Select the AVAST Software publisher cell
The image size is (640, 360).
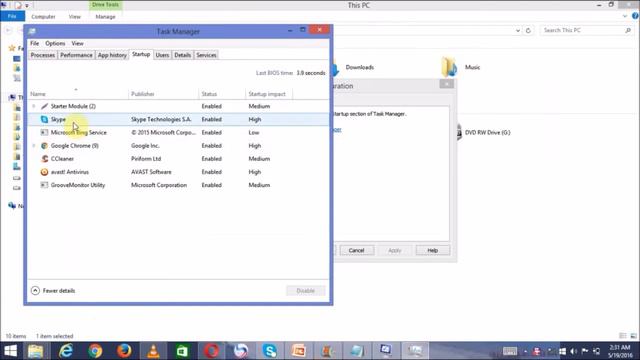[151, 172]
